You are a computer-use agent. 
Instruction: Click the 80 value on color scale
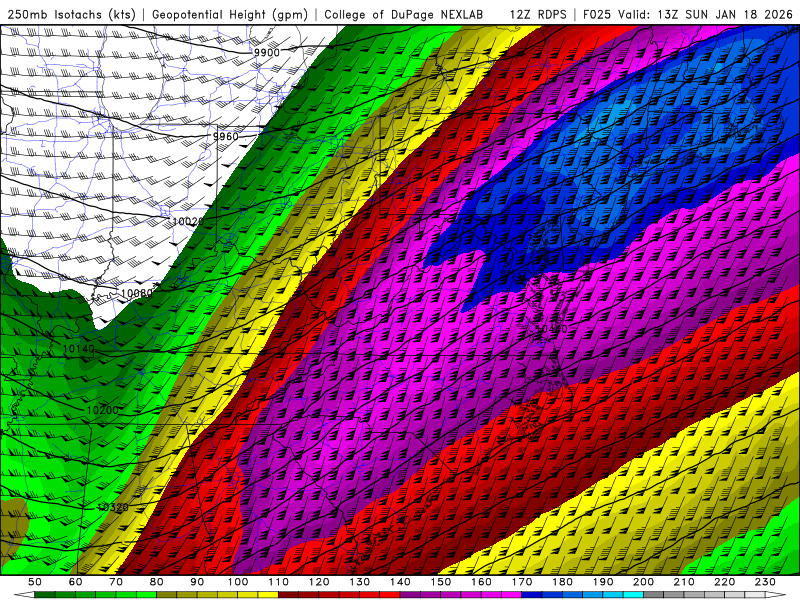click(157, 582)
